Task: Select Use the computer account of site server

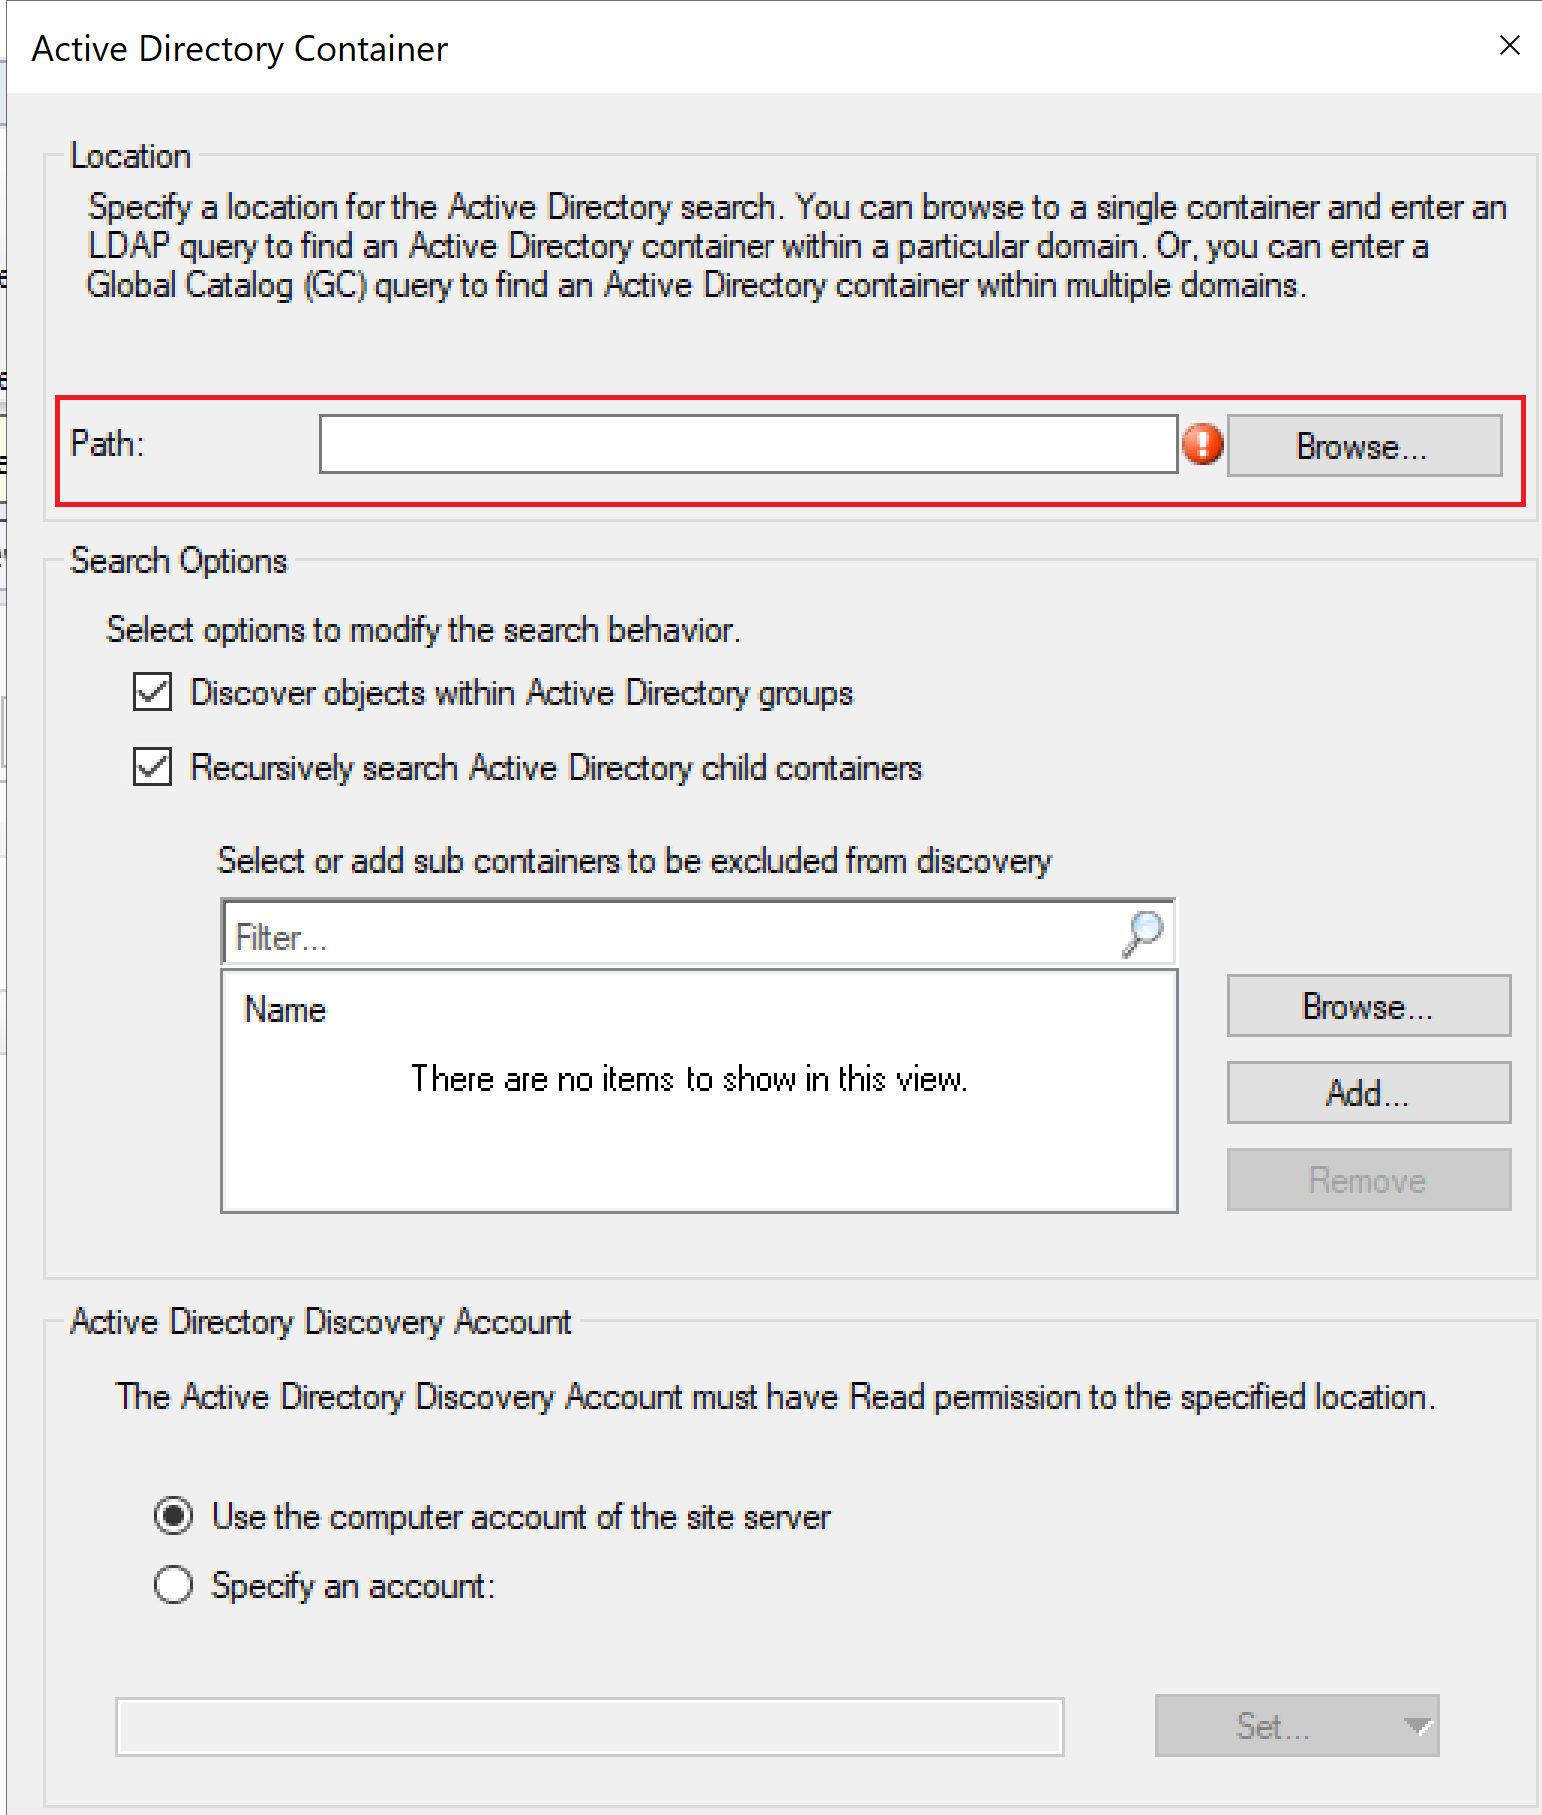Action: point(174,1516)
